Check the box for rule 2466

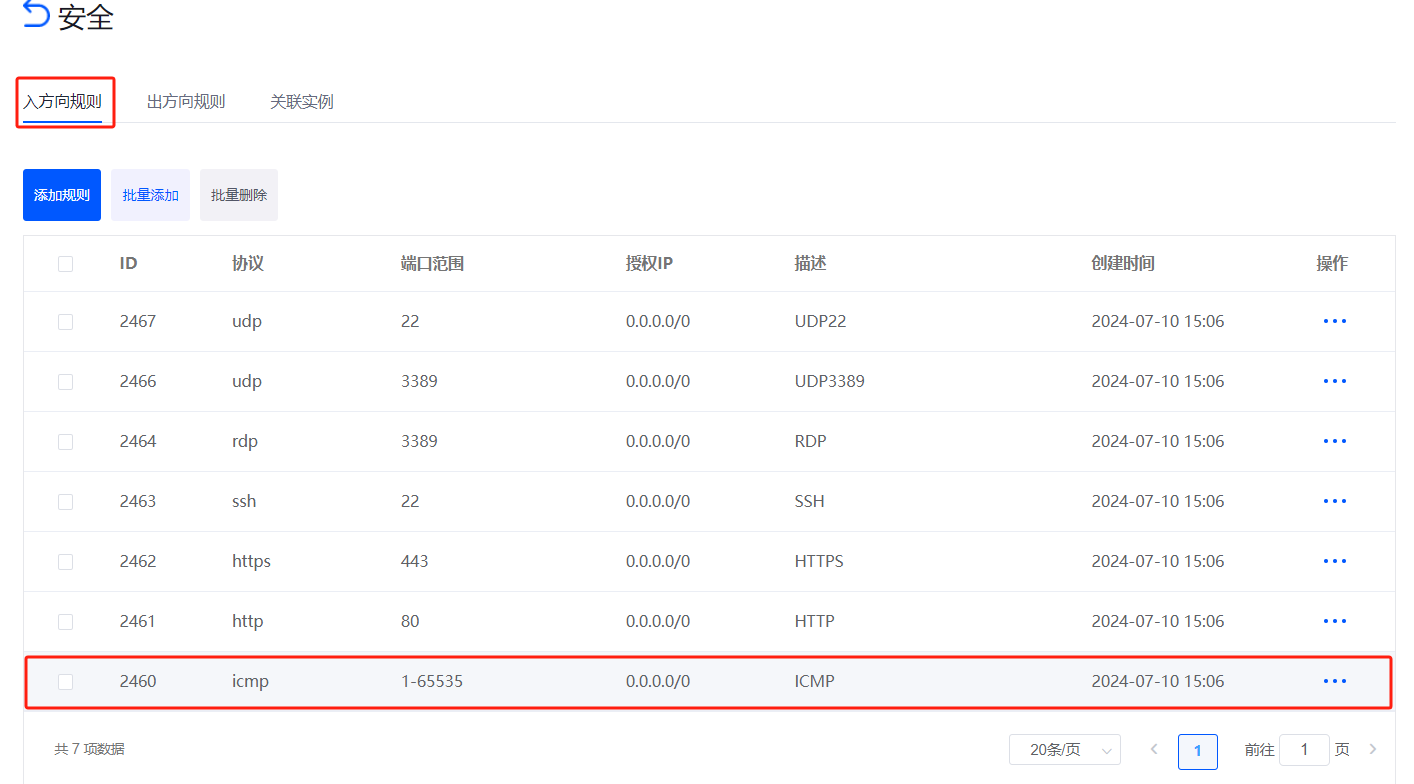click(x=65, y=382)
